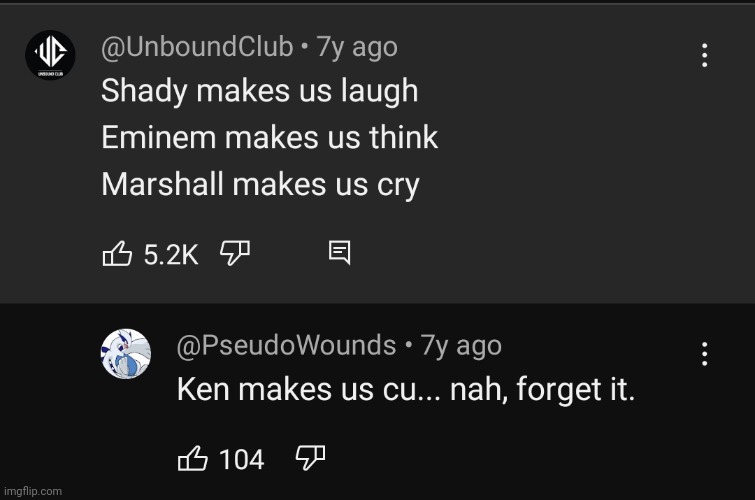
Task: Click the "Marshall makes us cry" line
Action: [260, 185]
